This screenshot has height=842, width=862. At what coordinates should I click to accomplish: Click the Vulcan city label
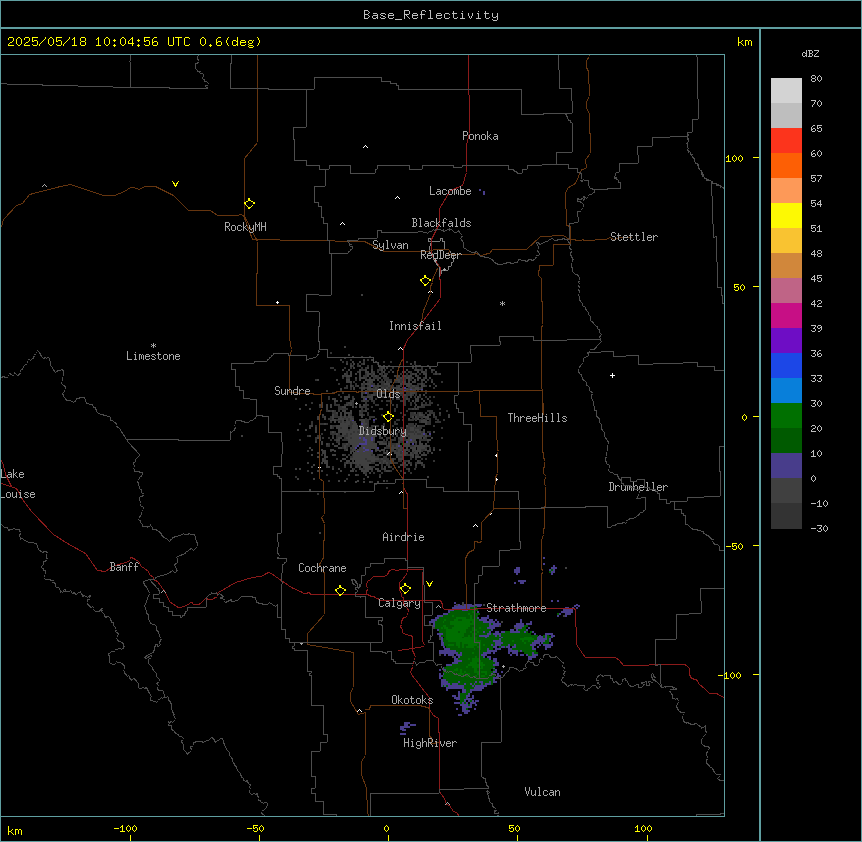pos(542,792)
